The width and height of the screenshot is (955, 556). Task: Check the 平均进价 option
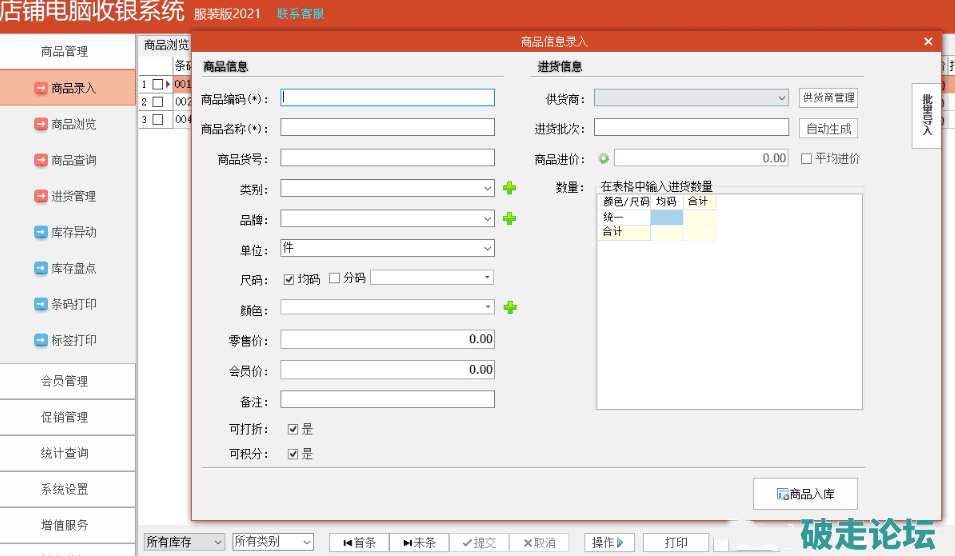807,158
